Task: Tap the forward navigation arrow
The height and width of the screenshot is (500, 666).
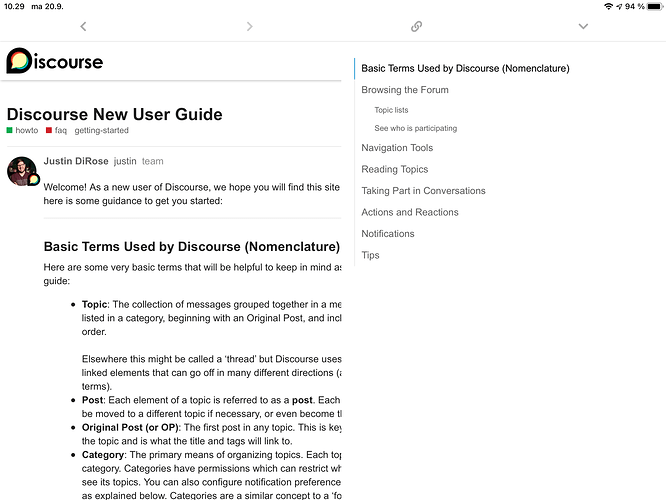Action: click(250, 26)
